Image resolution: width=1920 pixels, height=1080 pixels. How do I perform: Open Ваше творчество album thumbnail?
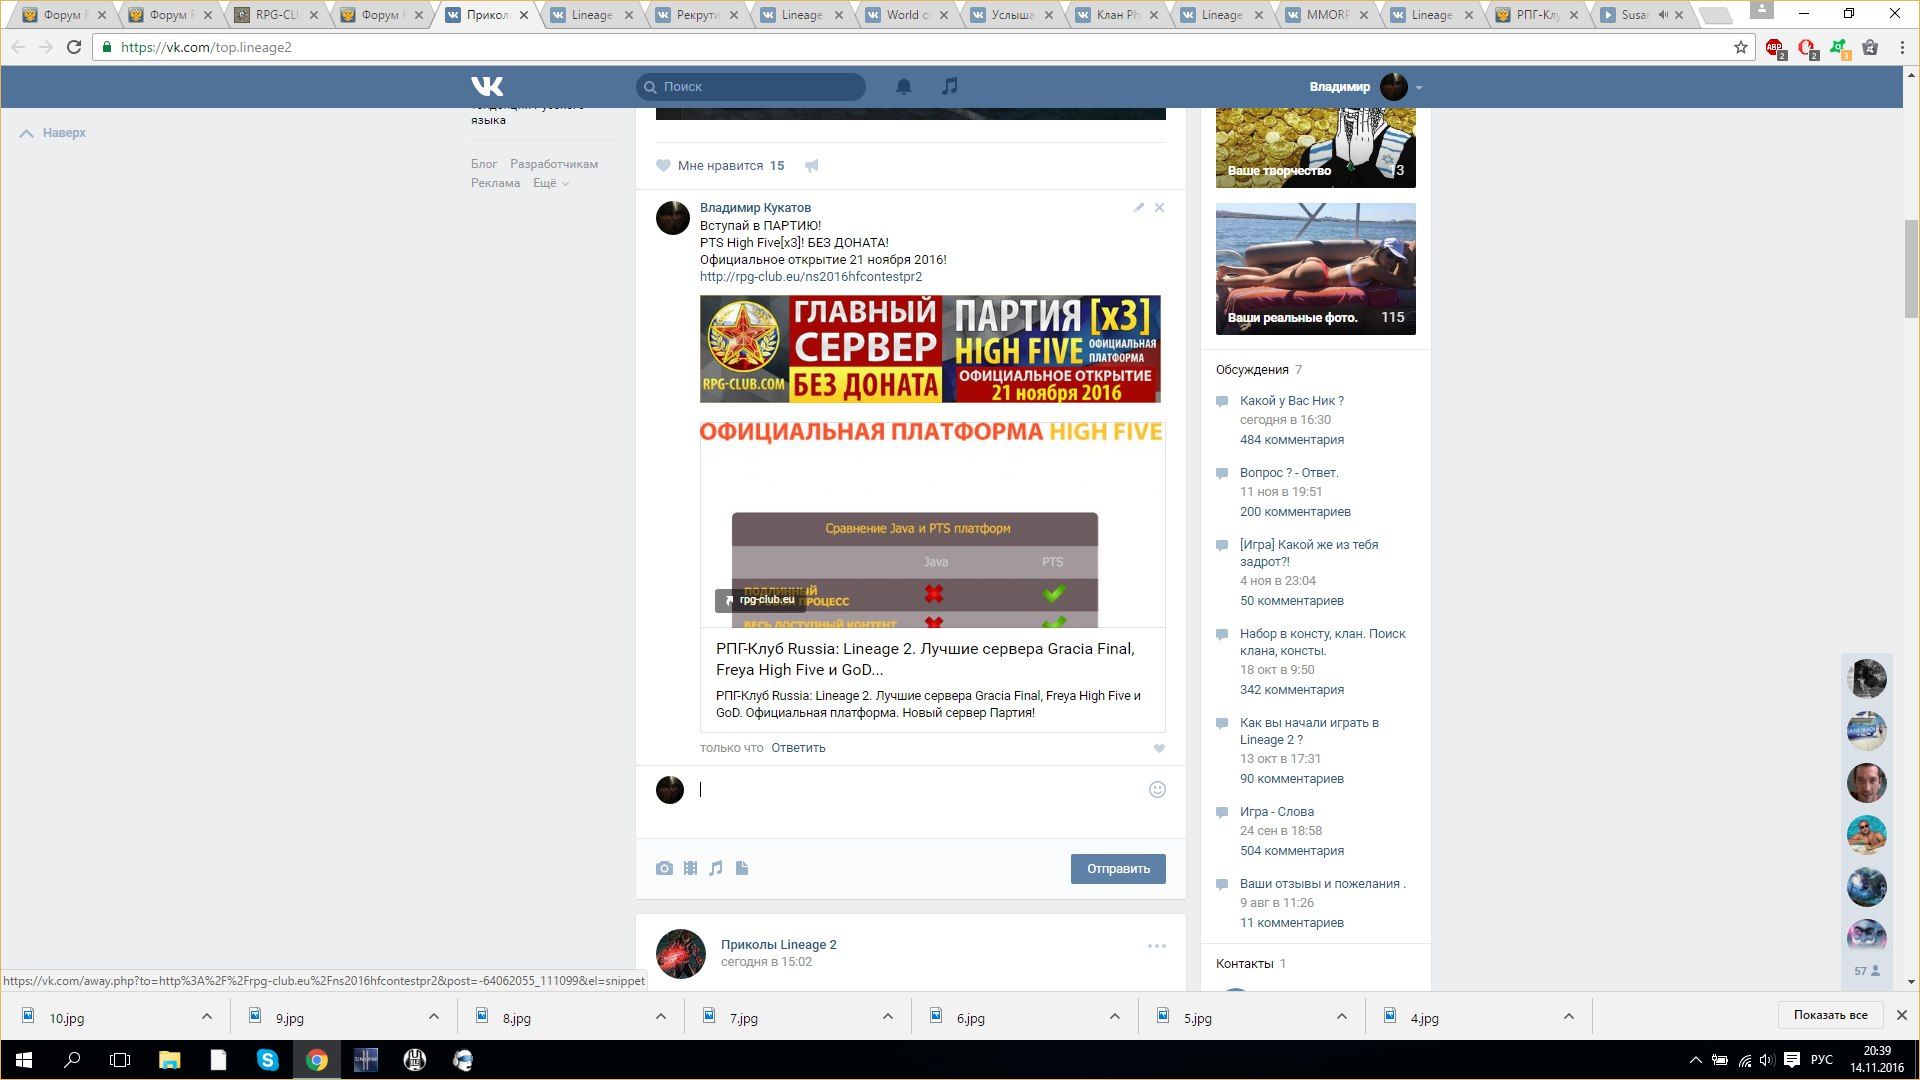[x=1315, y=148]
